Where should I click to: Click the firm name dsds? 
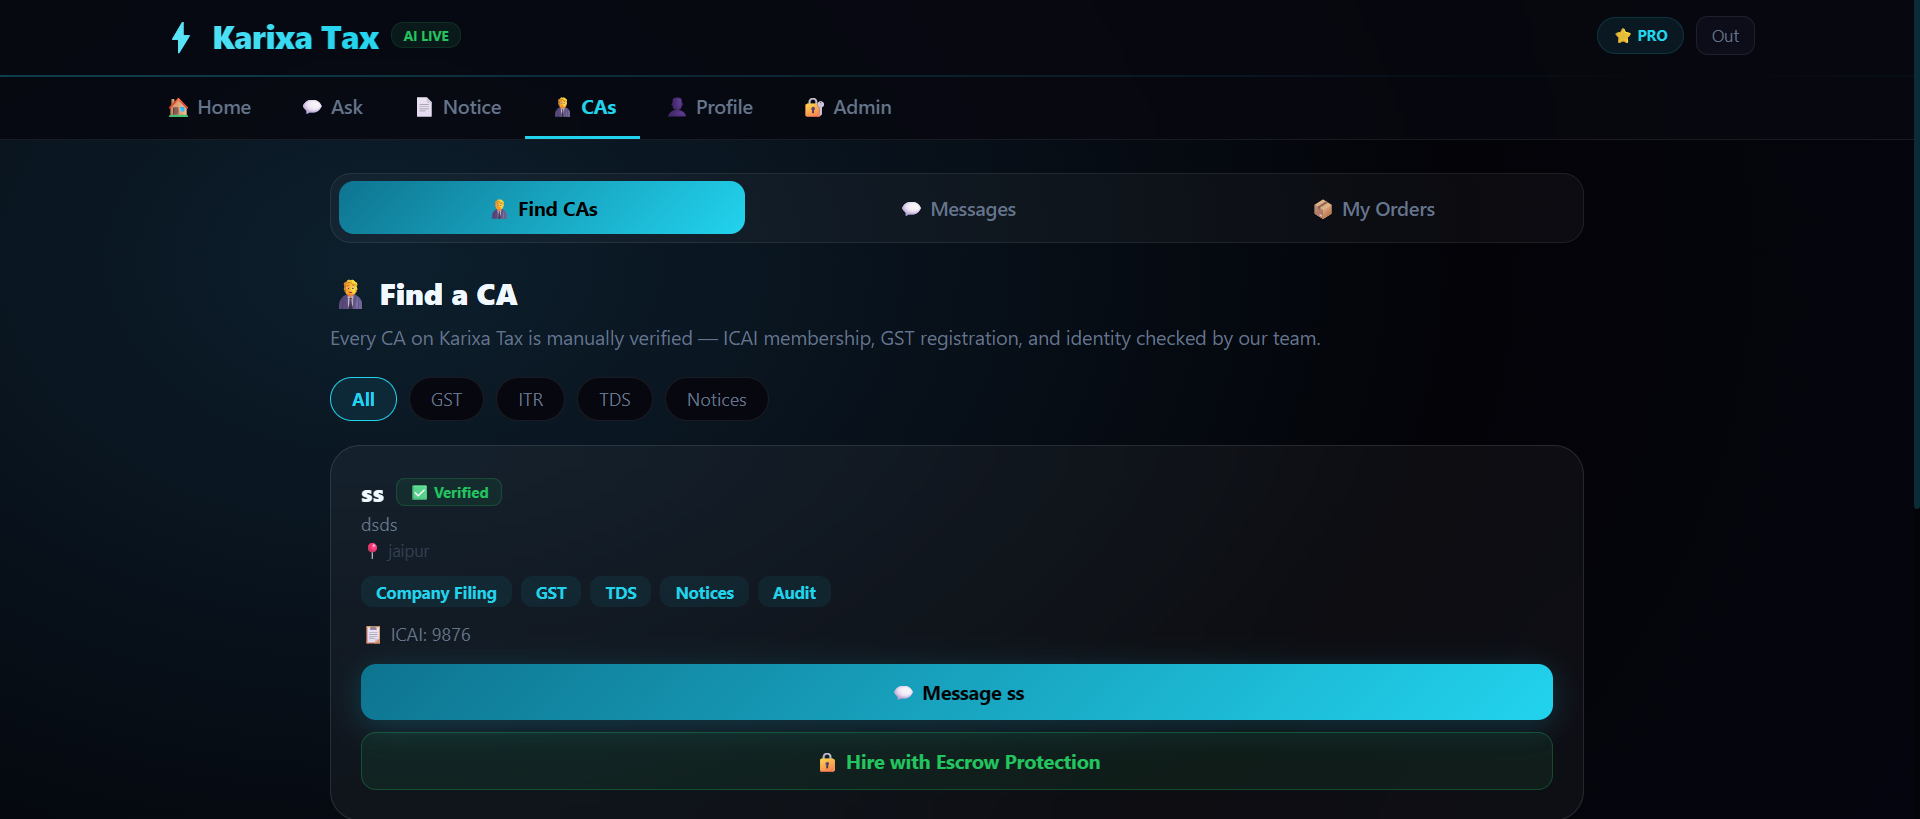coord(379,524)
